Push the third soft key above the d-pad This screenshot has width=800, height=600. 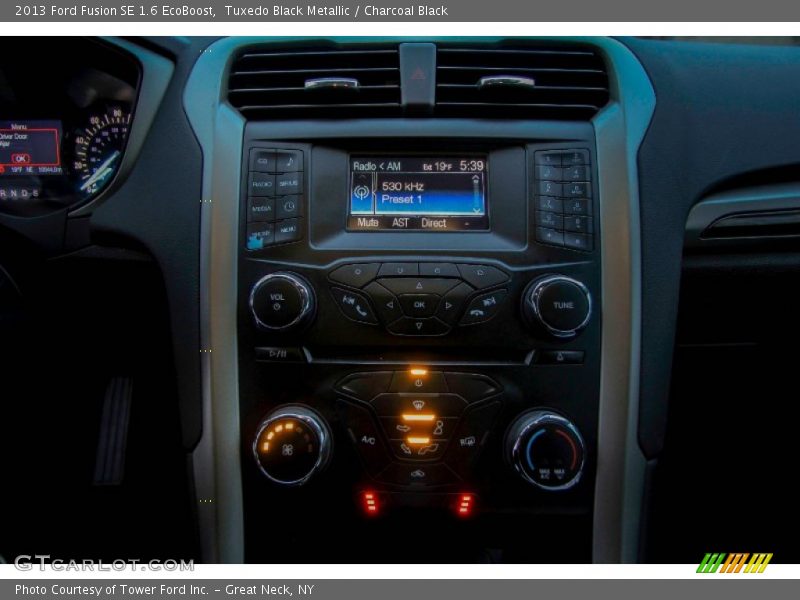[x=438, y=270]
